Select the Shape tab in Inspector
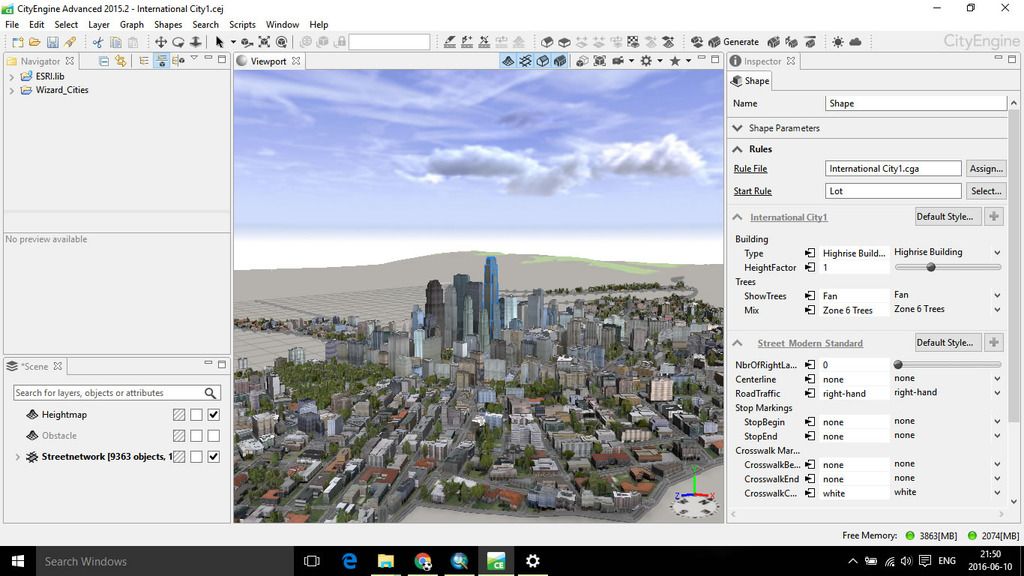Viewport: 1024px width, 576px height. click(750, 81)
